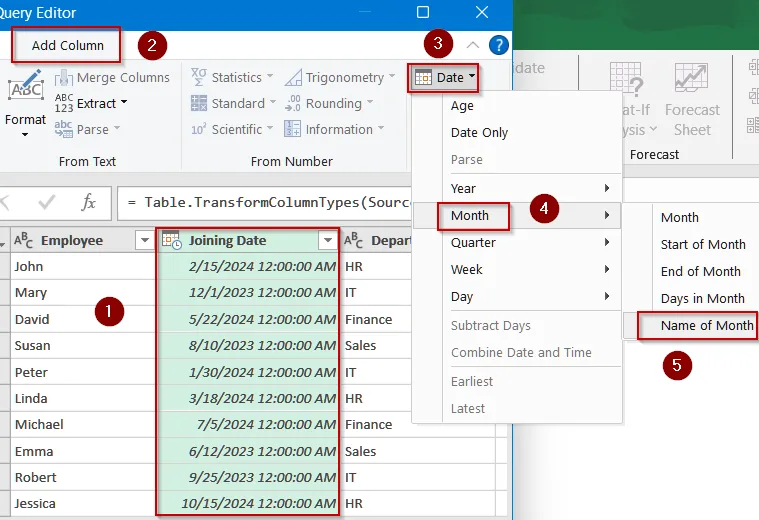Choose Name of Month option
The height and width of the screenshot is (520, 759).
pyautogui.click(x=707, y=326)
